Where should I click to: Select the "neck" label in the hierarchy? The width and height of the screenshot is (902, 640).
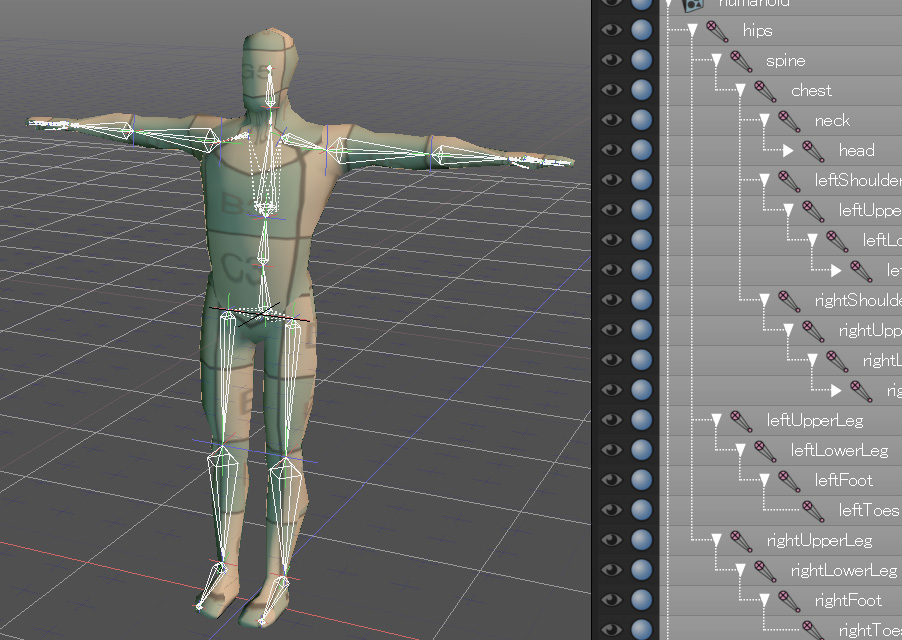click(x=832, y=121)
